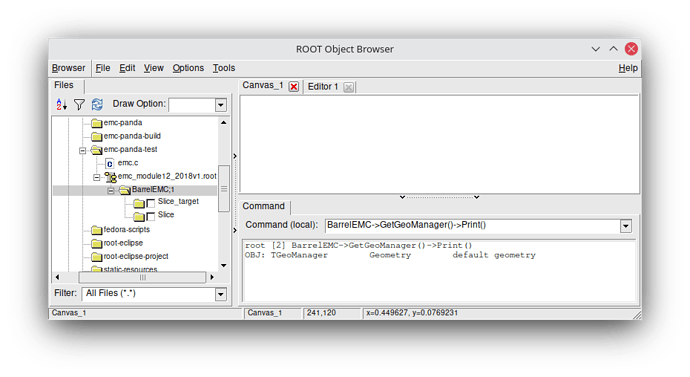Open the View menu

click(x=154, y=68)
